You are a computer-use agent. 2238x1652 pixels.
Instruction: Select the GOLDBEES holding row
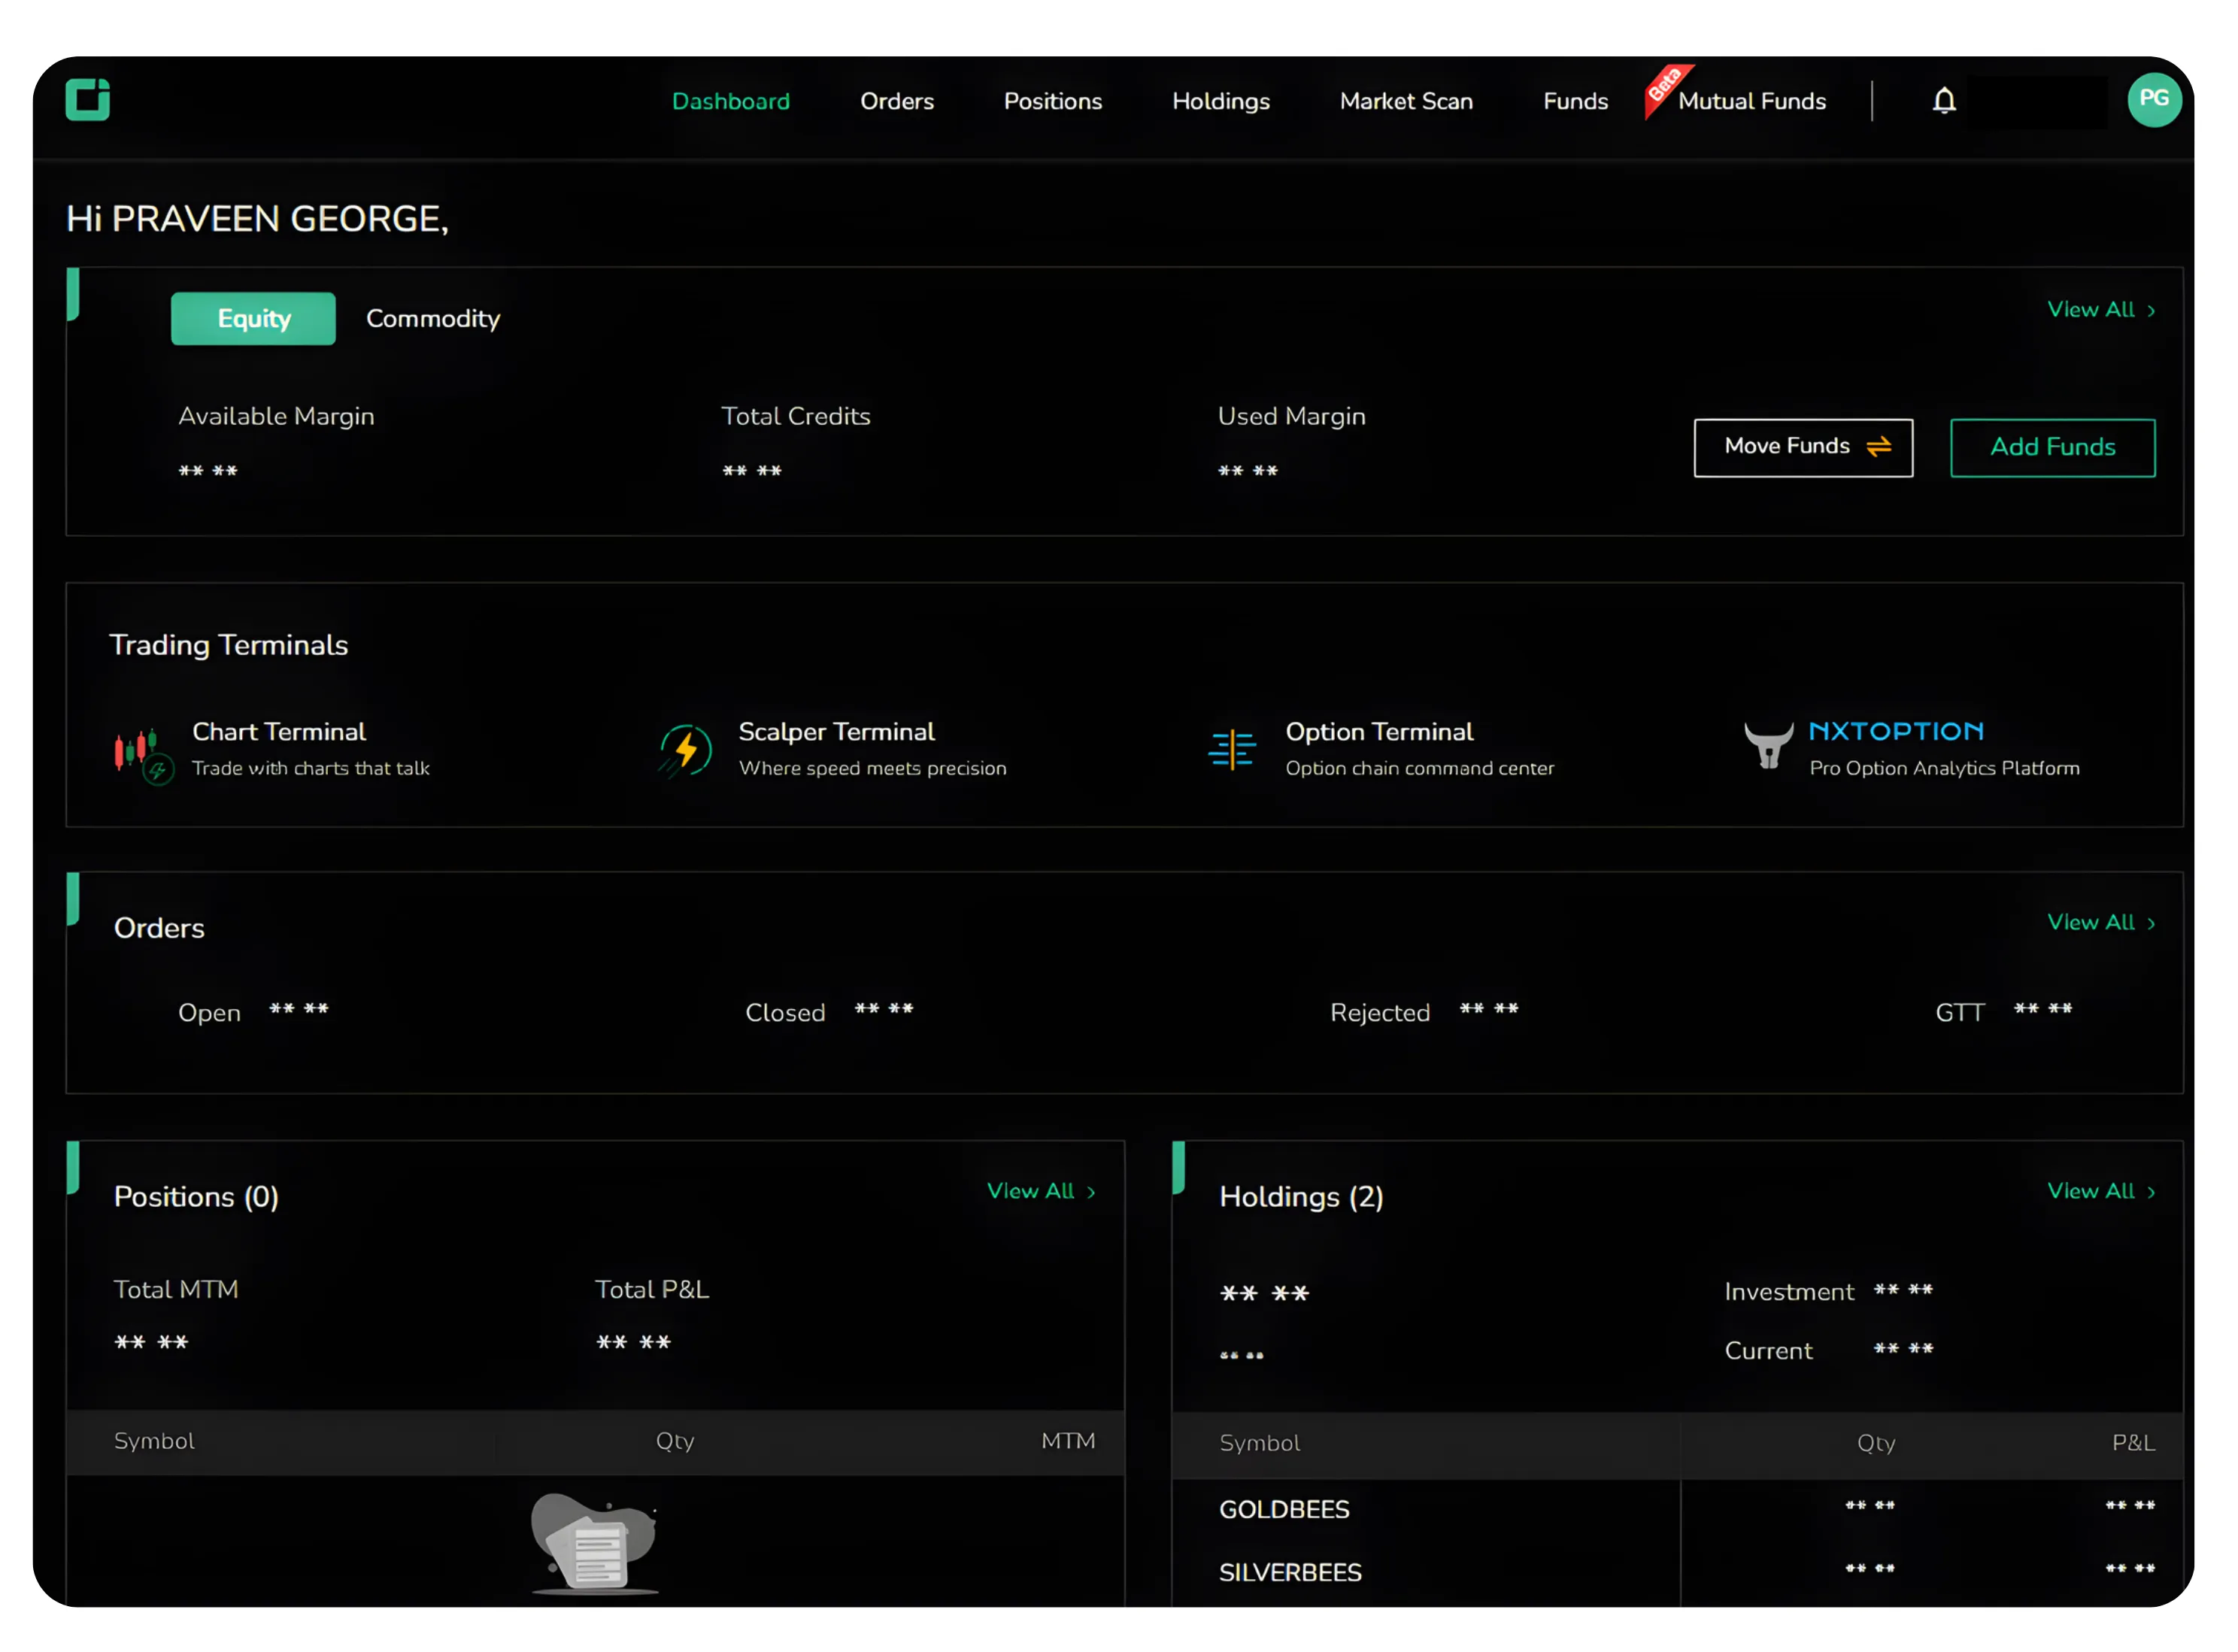(1284, 1509)
